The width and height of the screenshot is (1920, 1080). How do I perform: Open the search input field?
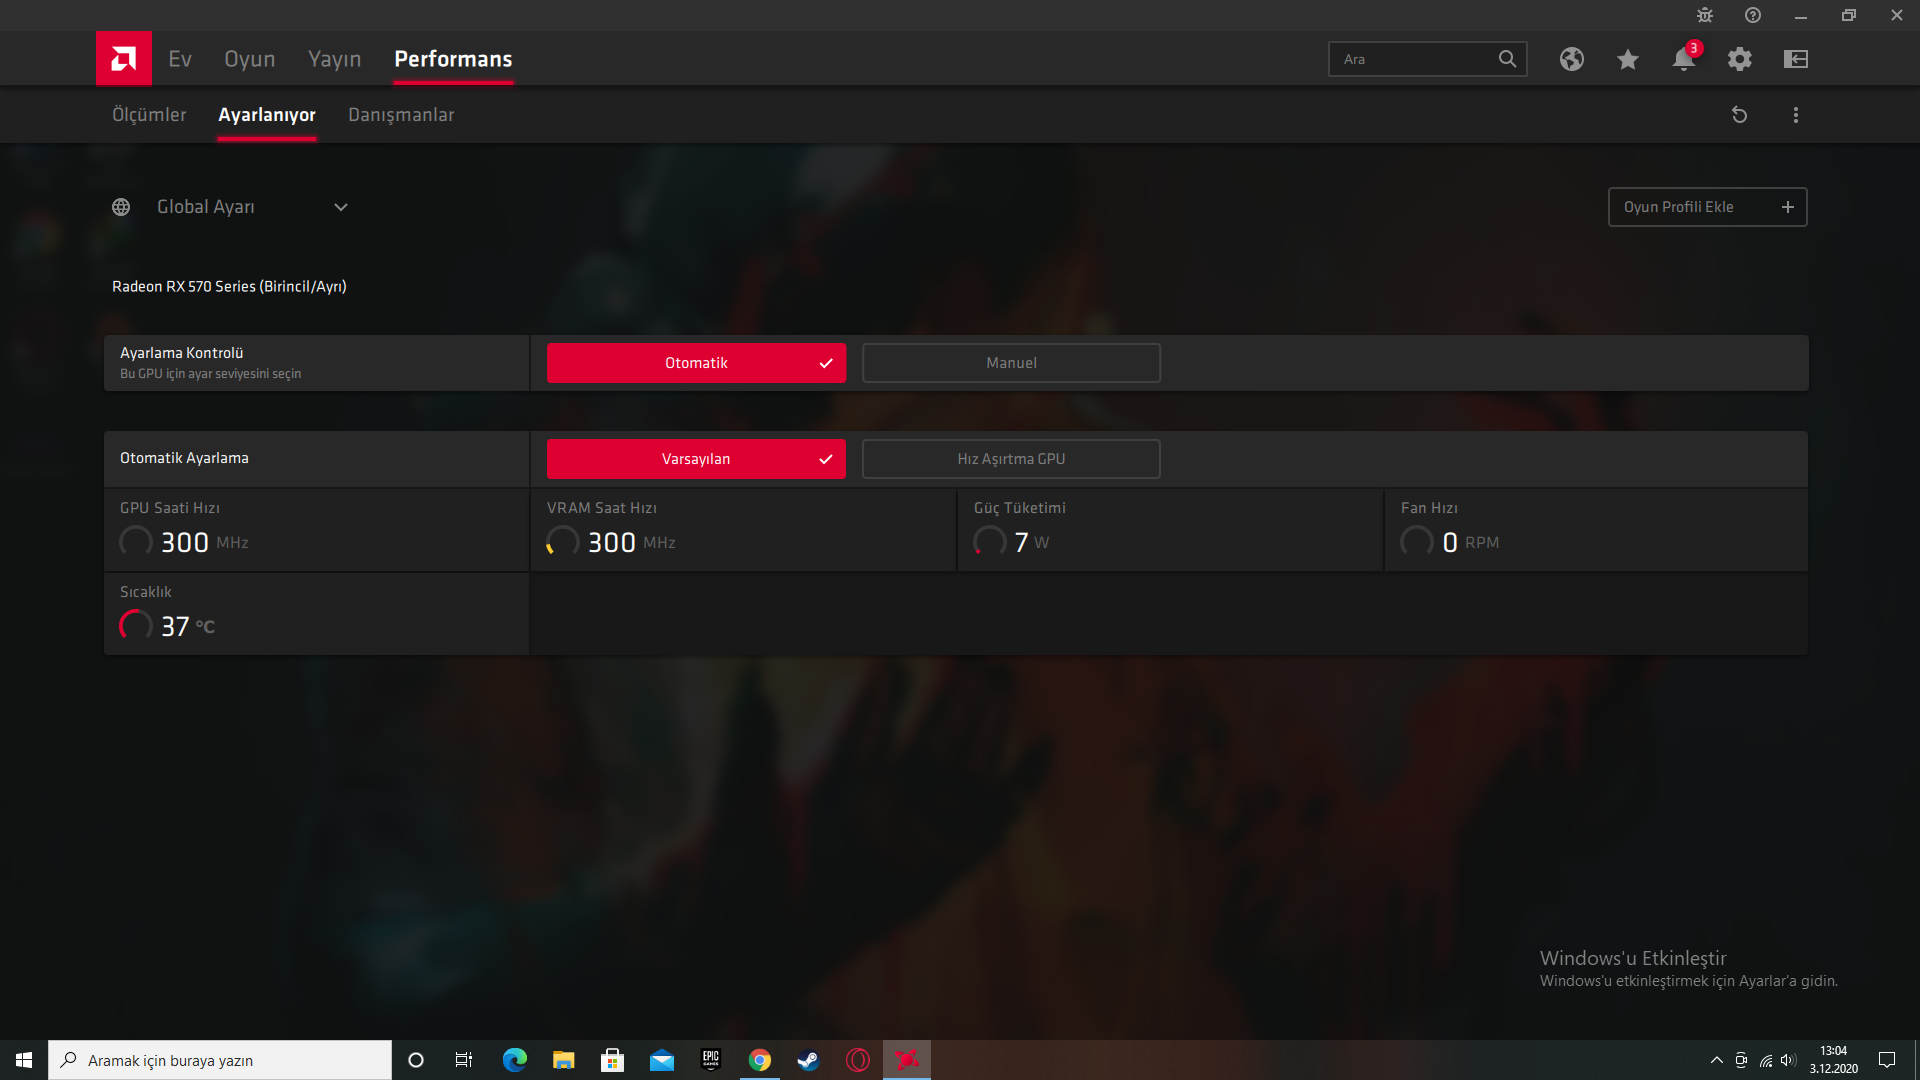(x=1425, y=59)
